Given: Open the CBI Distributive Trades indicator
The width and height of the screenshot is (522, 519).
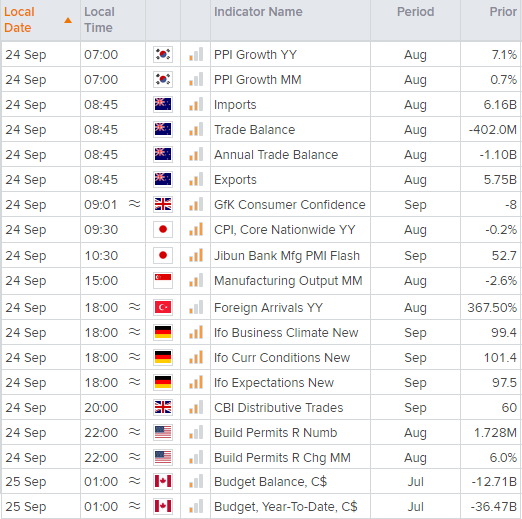Looking at the screenshot, I should coord(278,407).
